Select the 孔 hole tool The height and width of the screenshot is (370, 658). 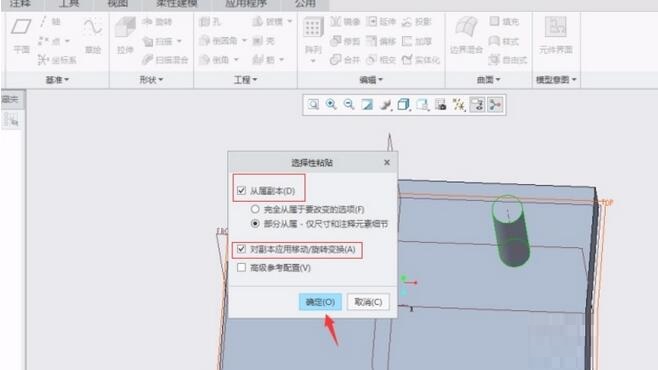click(210, 22)
